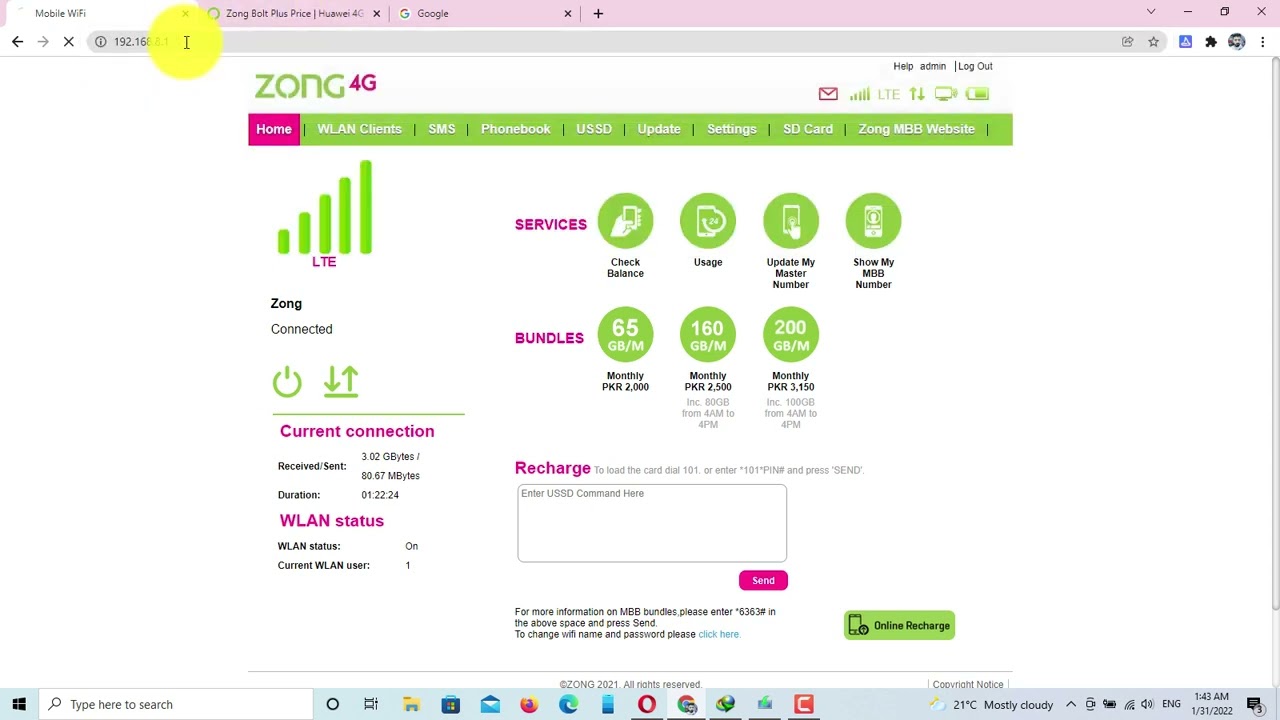Open the Copyright Notice link
The width and height of the screenshot is (1280, 720).
click(968, 685)
